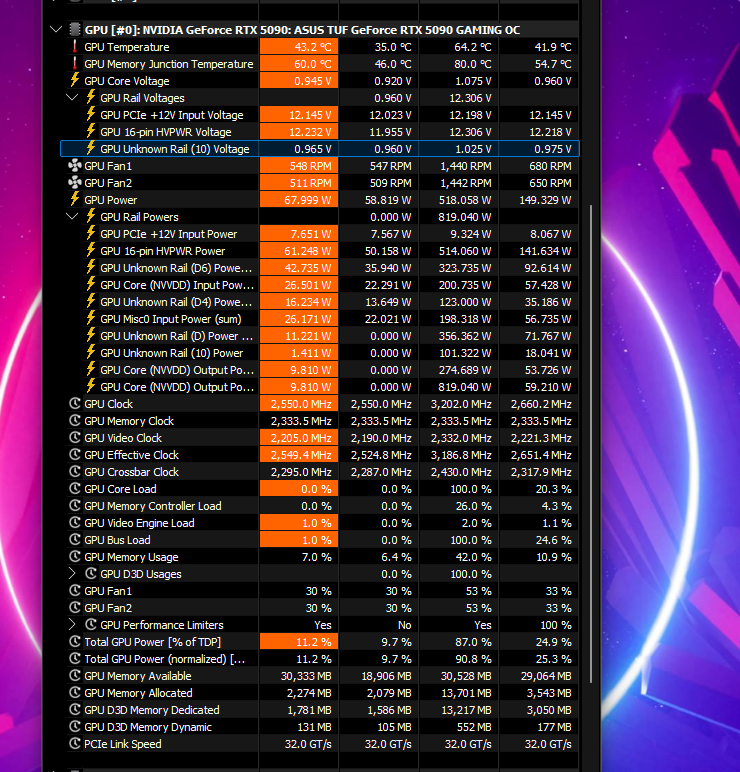The width and height of the screenshot is (740, 772).
Task: Click lightning icon beside GPU Unknown Rail (10) Power
Action: tap(91, 353)
